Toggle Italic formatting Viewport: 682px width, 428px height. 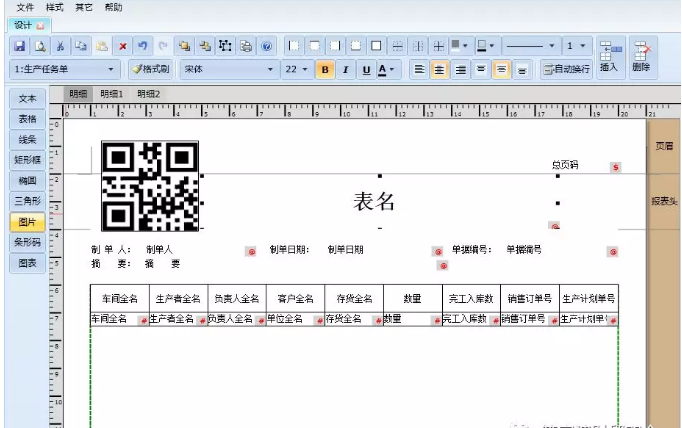point(346,70)
